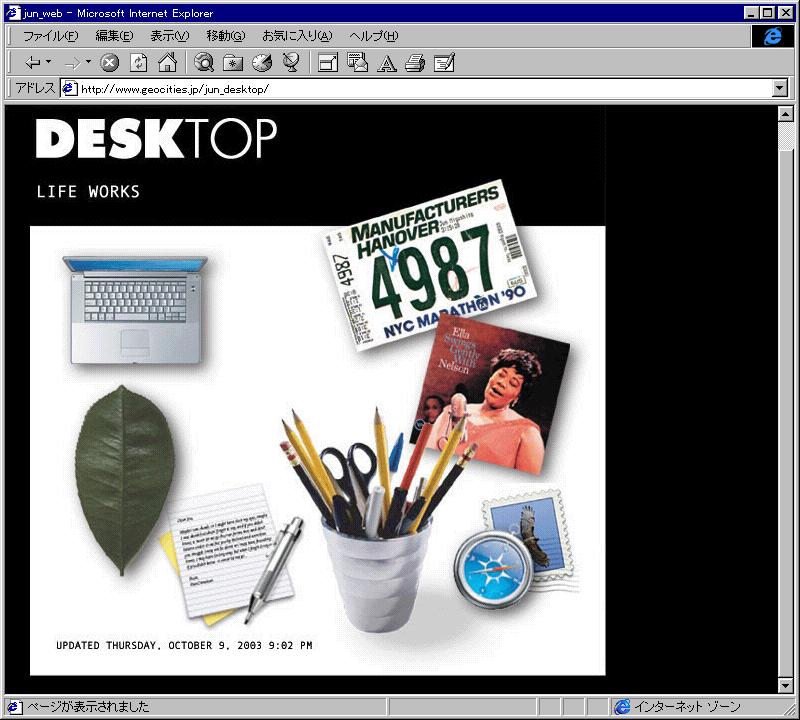Click the status bar page icon
Screen dimensions: 800x720
click(14, 707)
